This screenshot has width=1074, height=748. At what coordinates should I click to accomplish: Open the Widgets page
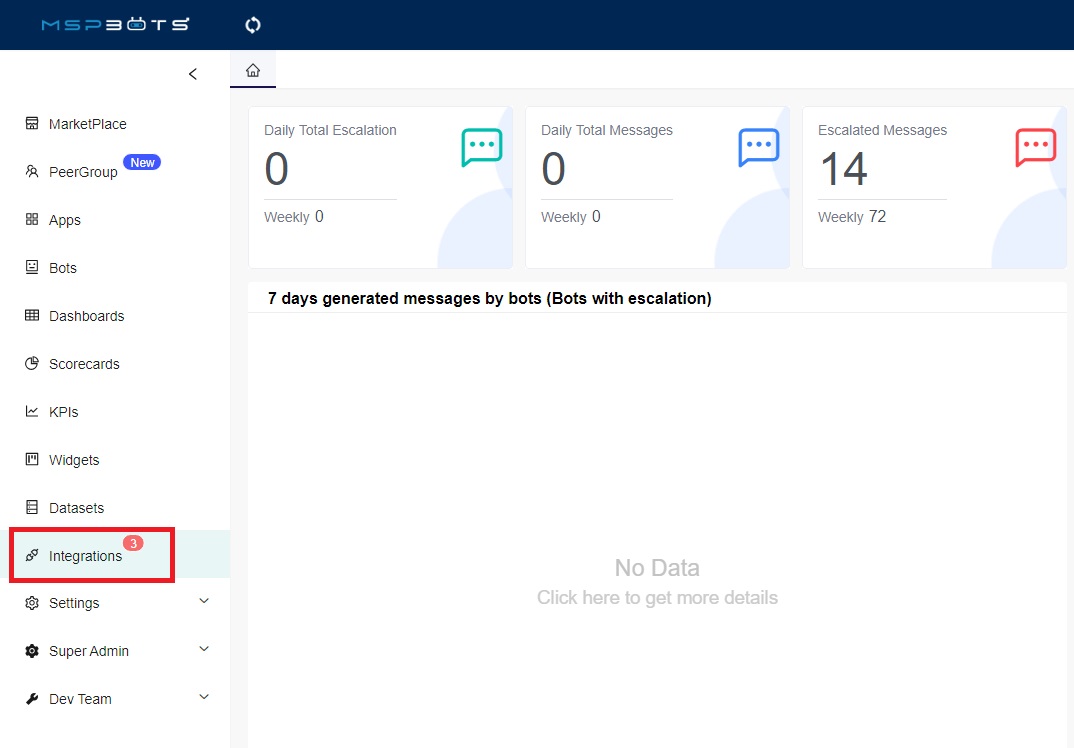74,460
